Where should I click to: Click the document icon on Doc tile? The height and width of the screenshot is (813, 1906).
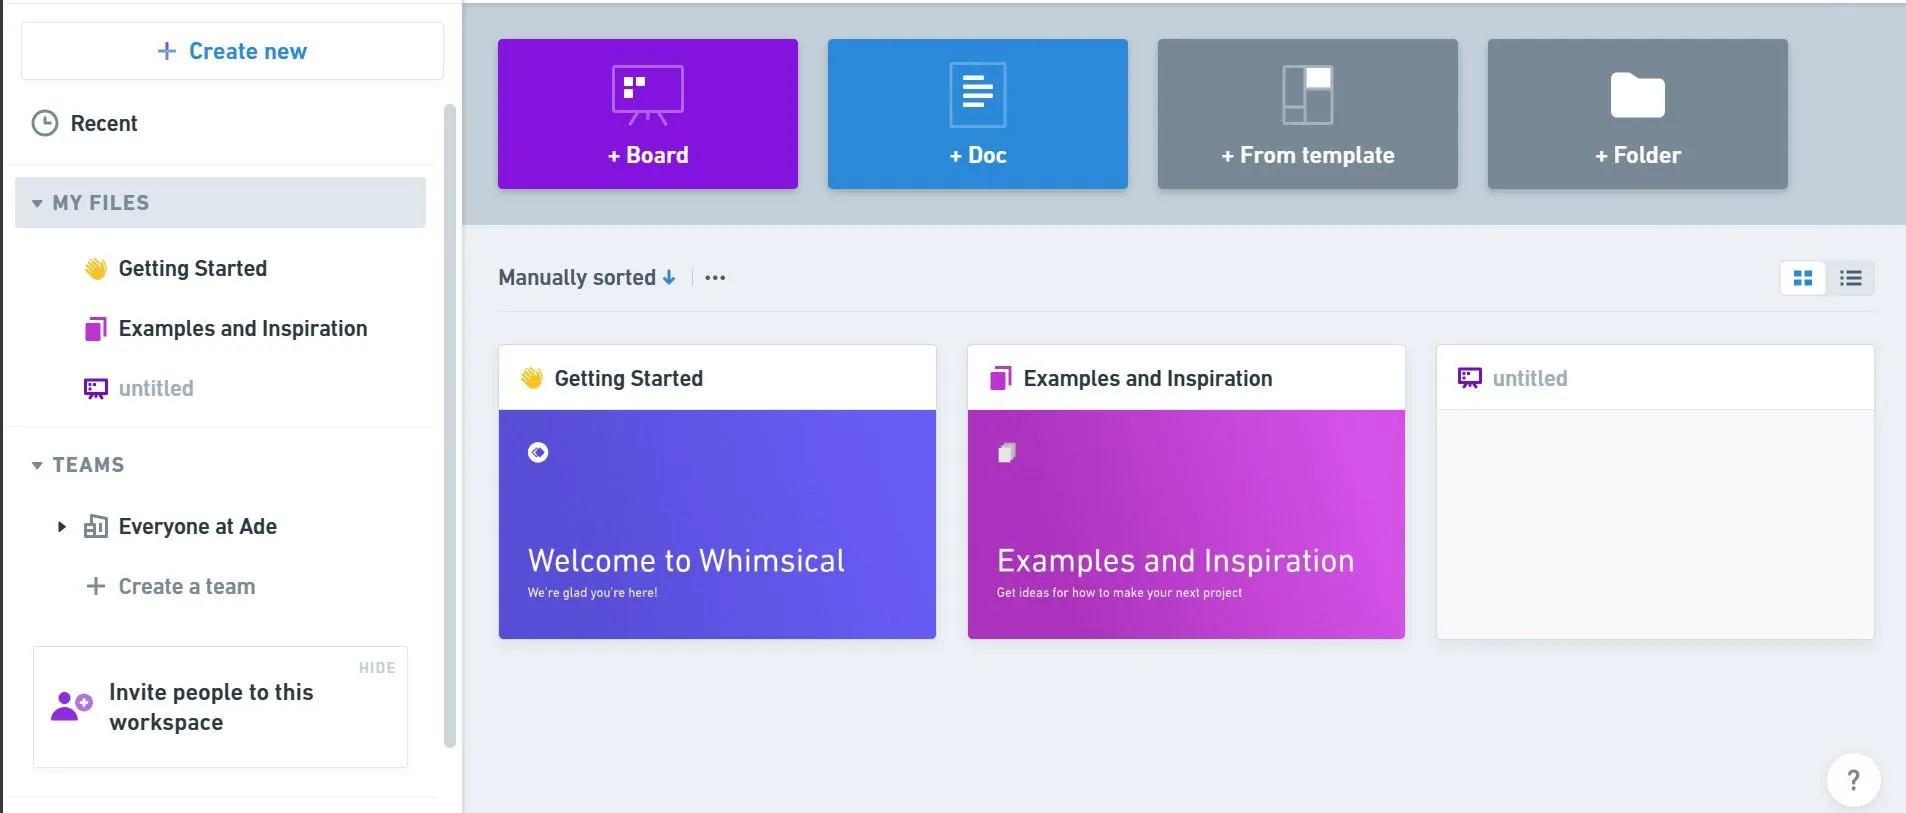click(978, 95)
